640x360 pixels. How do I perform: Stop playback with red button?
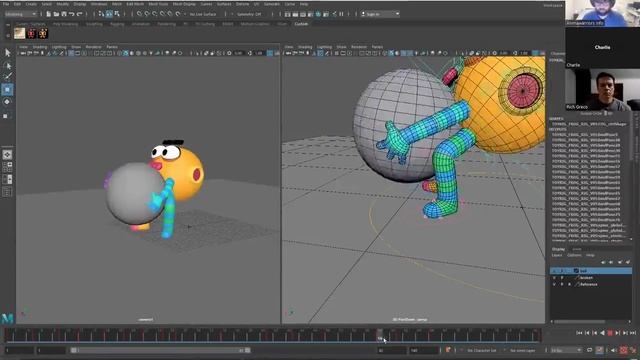tap(610, 333)
